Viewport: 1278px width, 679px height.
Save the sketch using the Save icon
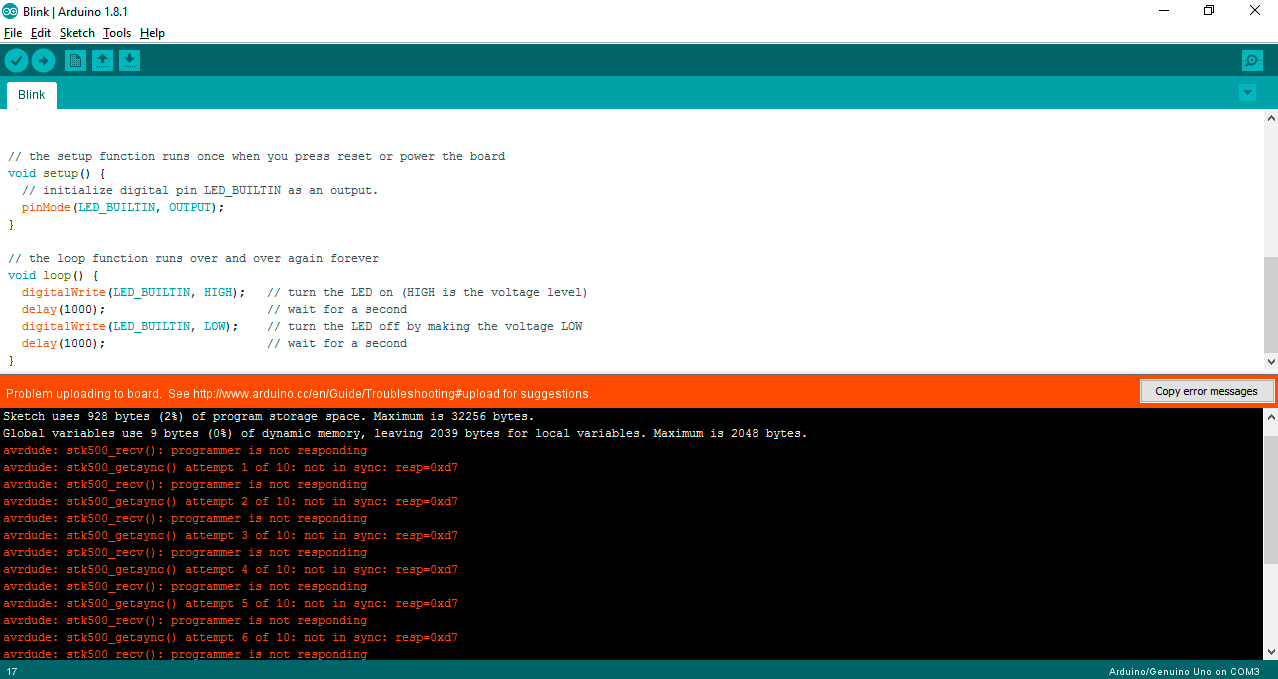[129, 61]
